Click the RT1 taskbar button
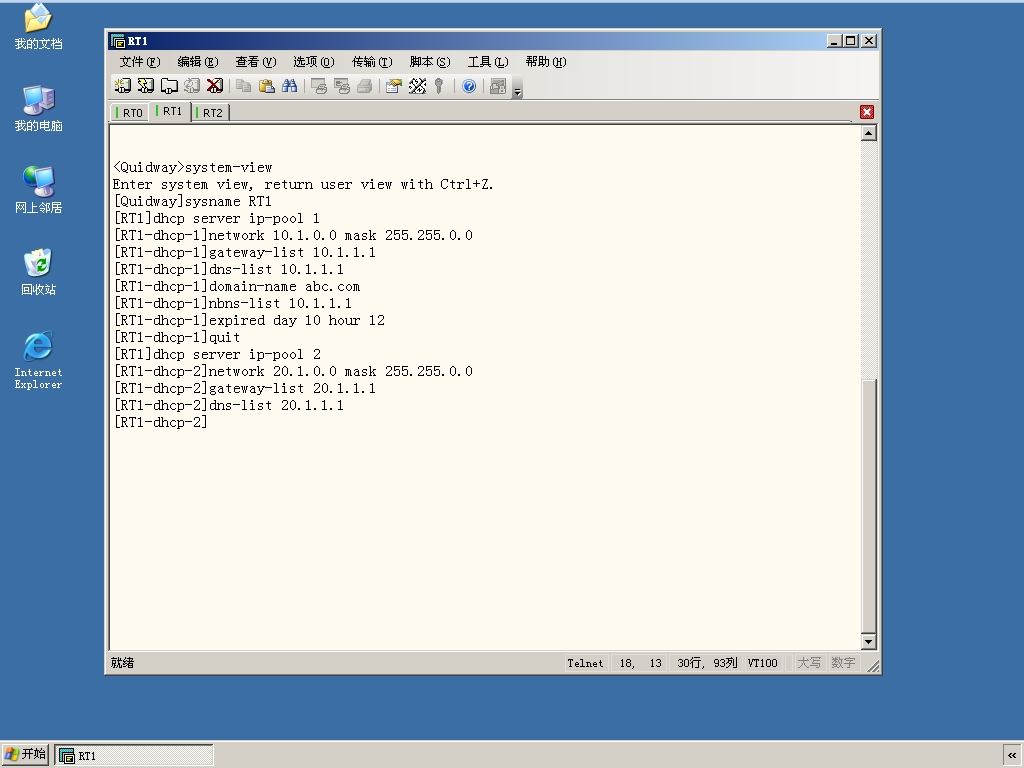 click(x=134, y=756)
